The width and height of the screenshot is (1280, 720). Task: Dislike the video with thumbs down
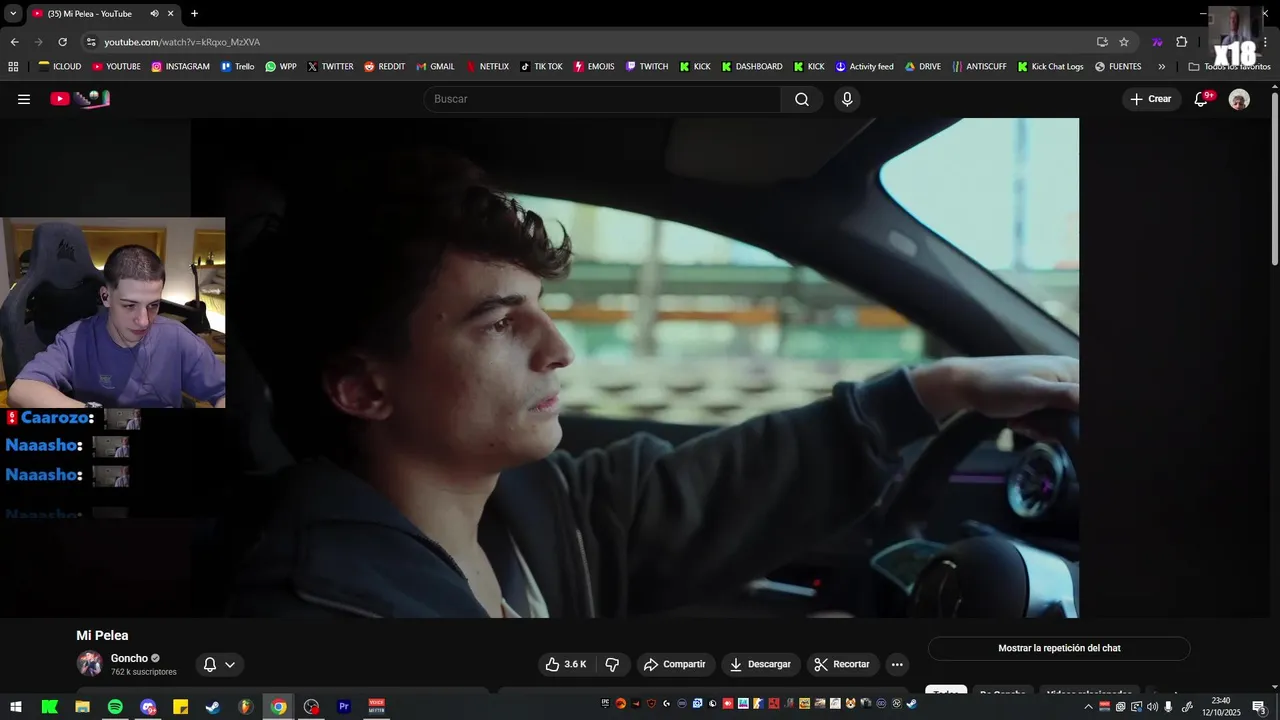point(612,664)
